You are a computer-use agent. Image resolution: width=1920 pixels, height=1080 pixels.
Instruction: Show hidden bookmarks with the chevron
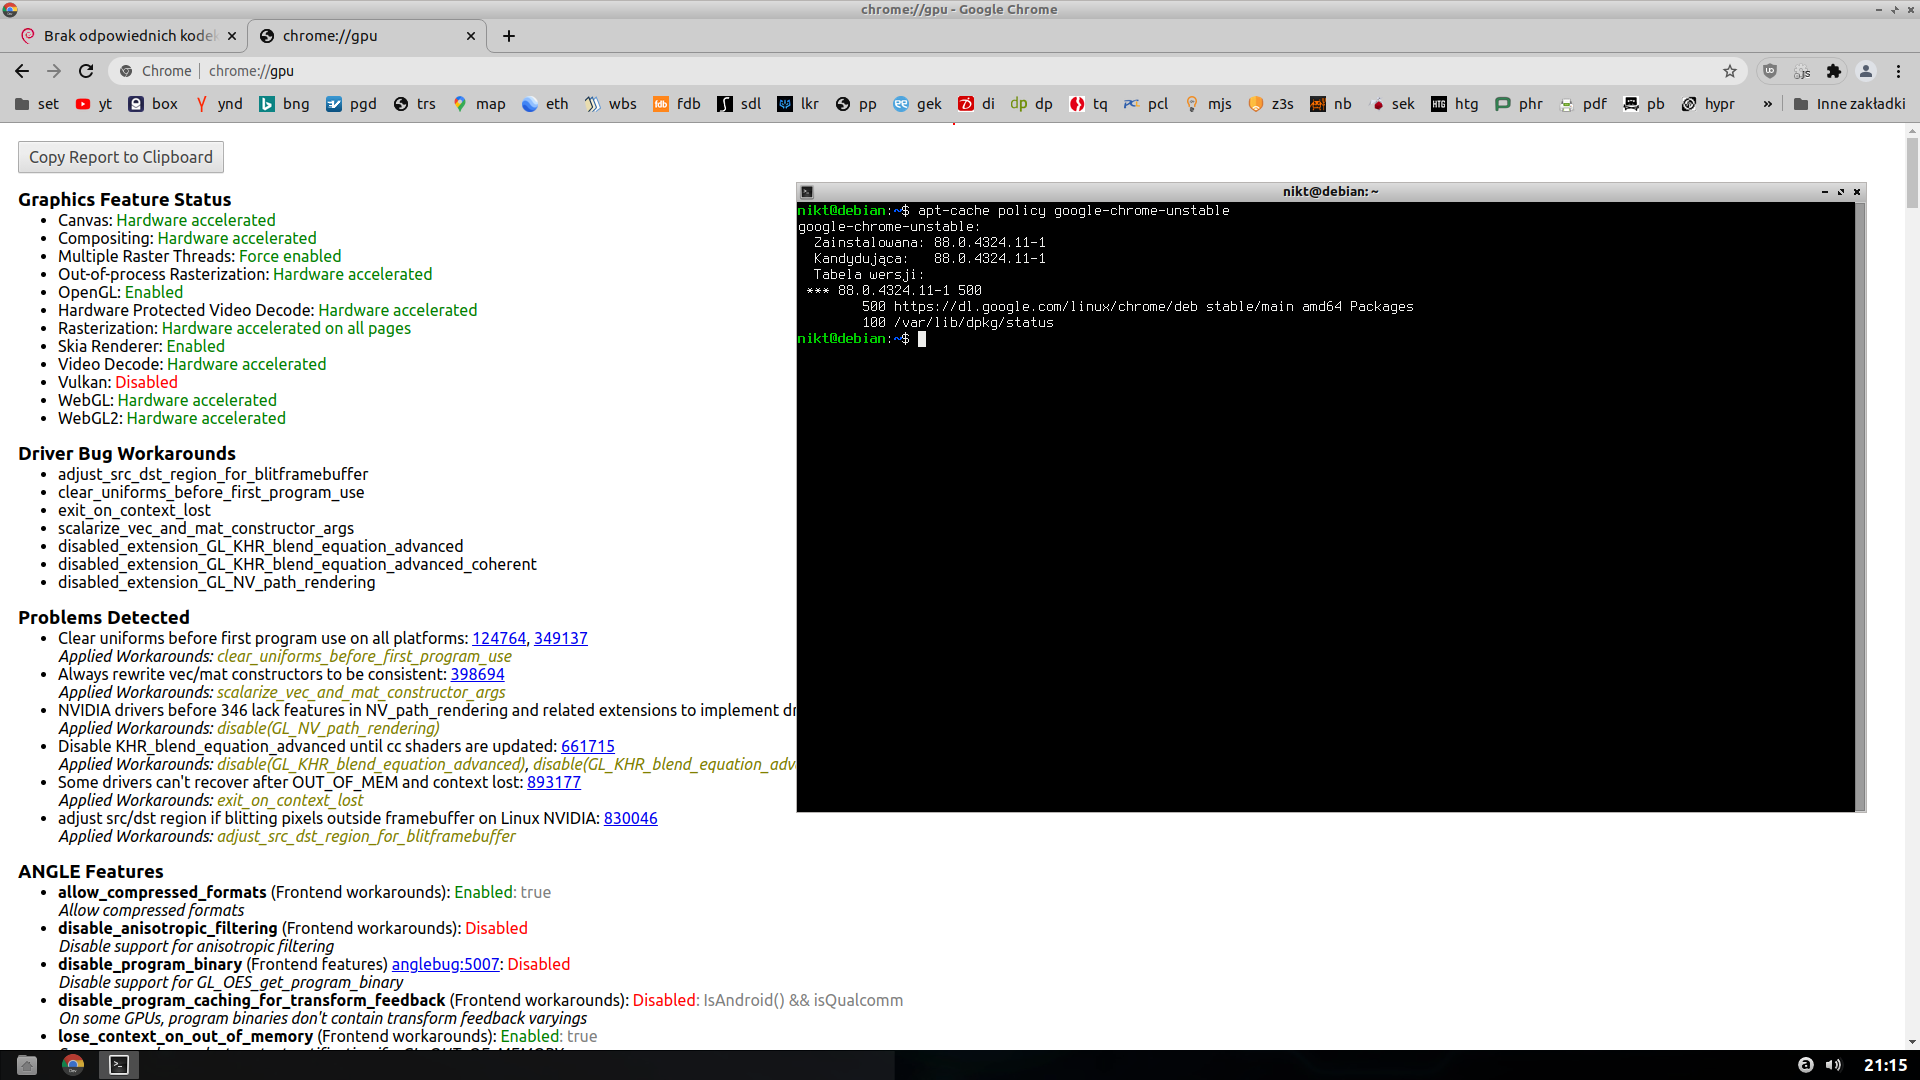point(1768,104)
